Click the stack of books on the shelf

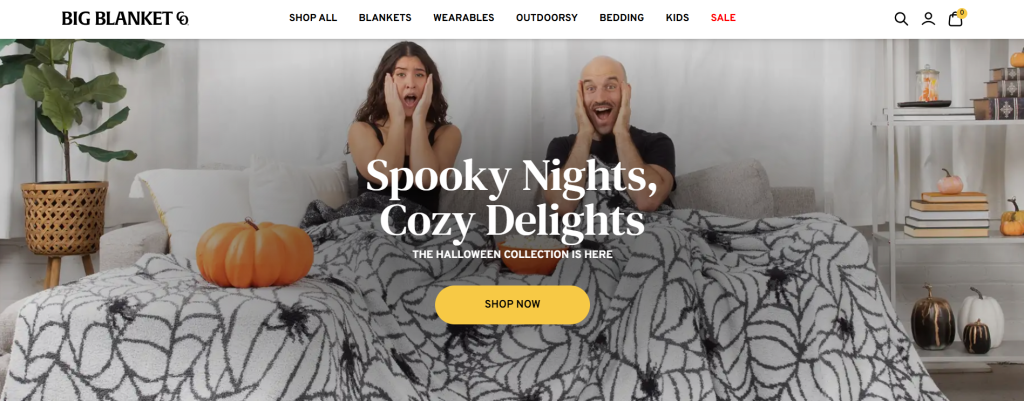[946, 214]
